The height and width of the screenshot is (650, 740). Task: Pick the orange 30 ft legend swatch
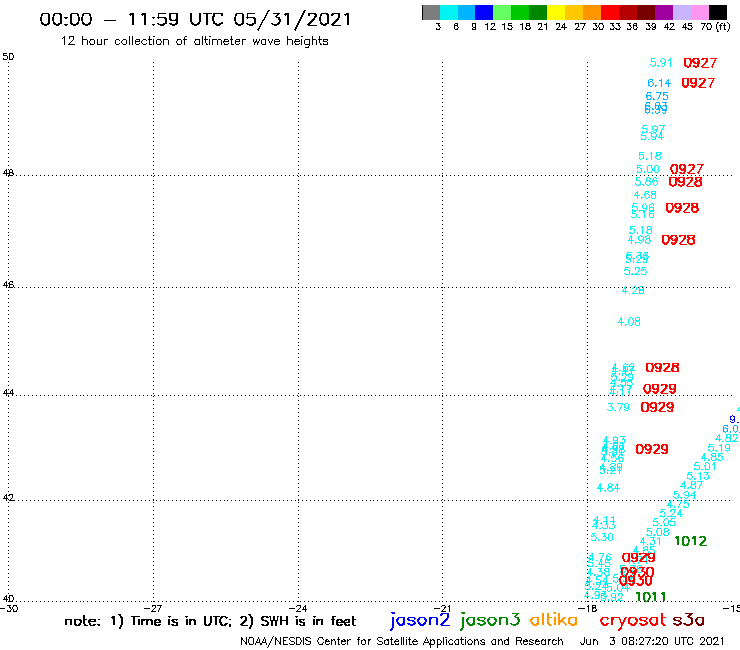pyautogui.click(x=592, y=12)
